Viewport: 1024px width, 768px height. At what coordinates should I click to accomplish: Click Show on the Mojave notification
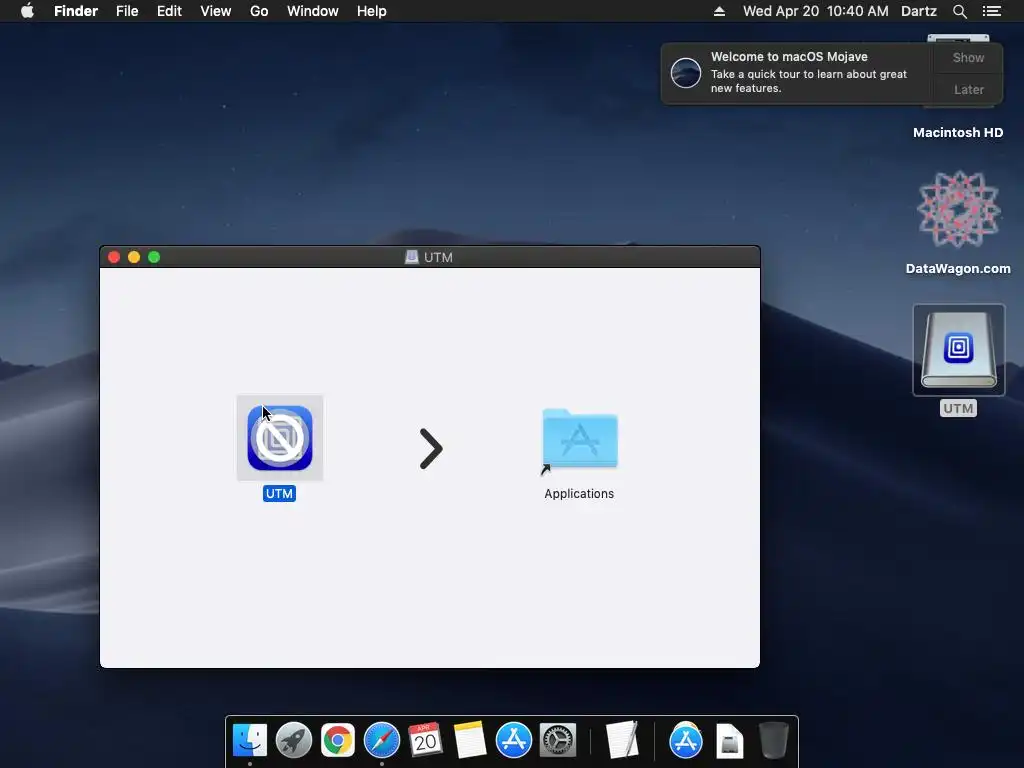[968, 57]
